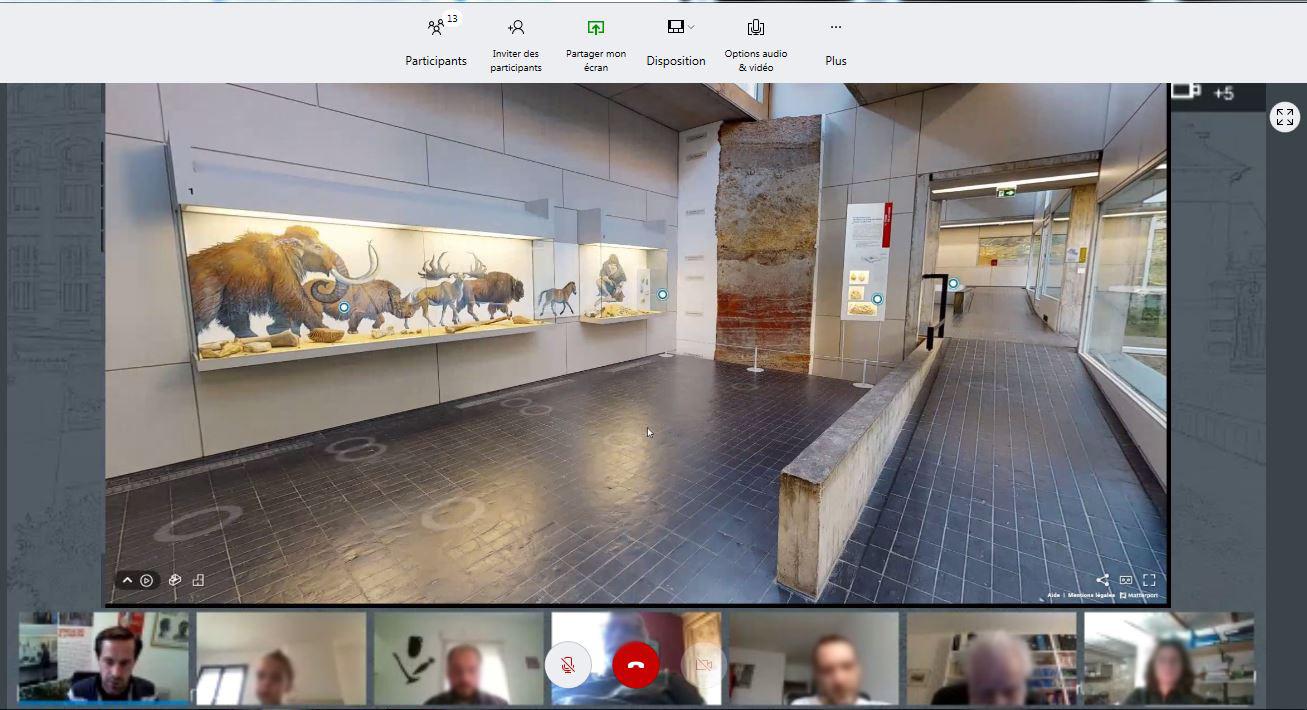The width and height of the screenshot is (1307, 710).
Task: Toggle the microphone mute button
Action: click(x=568, y=665)
